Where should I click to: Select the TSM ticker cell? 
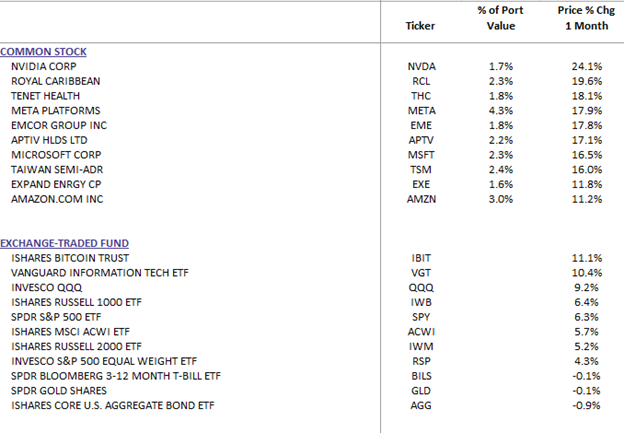(421, 170)
